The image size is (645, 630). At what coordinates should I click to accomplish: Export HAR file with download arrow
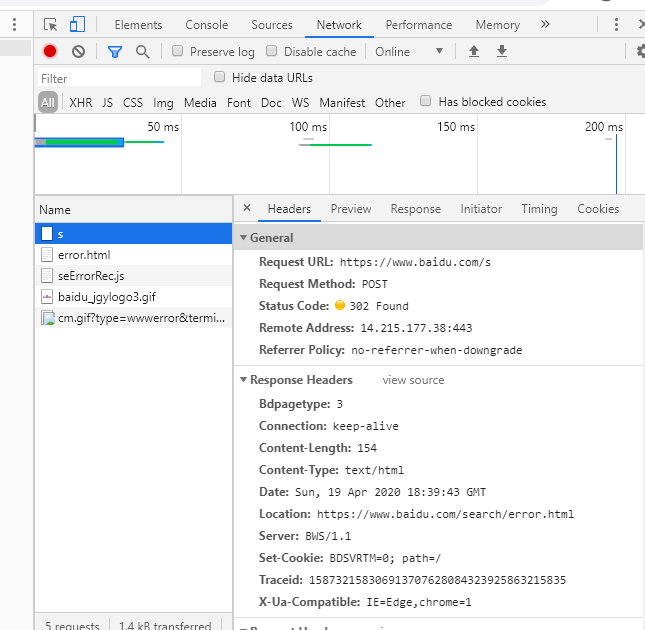point(502,51)
